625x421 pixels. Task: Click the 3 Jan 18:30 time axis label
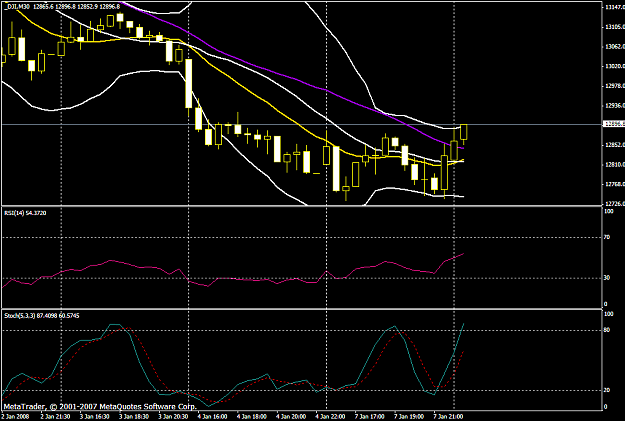[134, 417]
